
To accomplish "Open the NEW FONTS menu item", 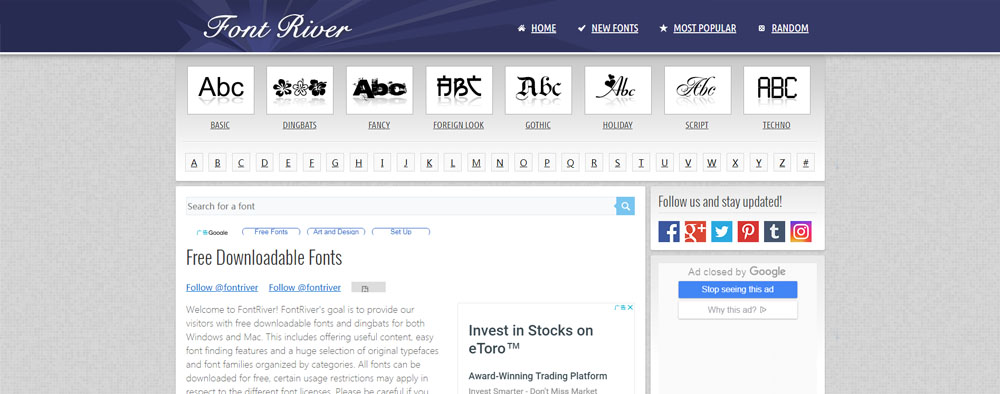I will click(615, 28).
